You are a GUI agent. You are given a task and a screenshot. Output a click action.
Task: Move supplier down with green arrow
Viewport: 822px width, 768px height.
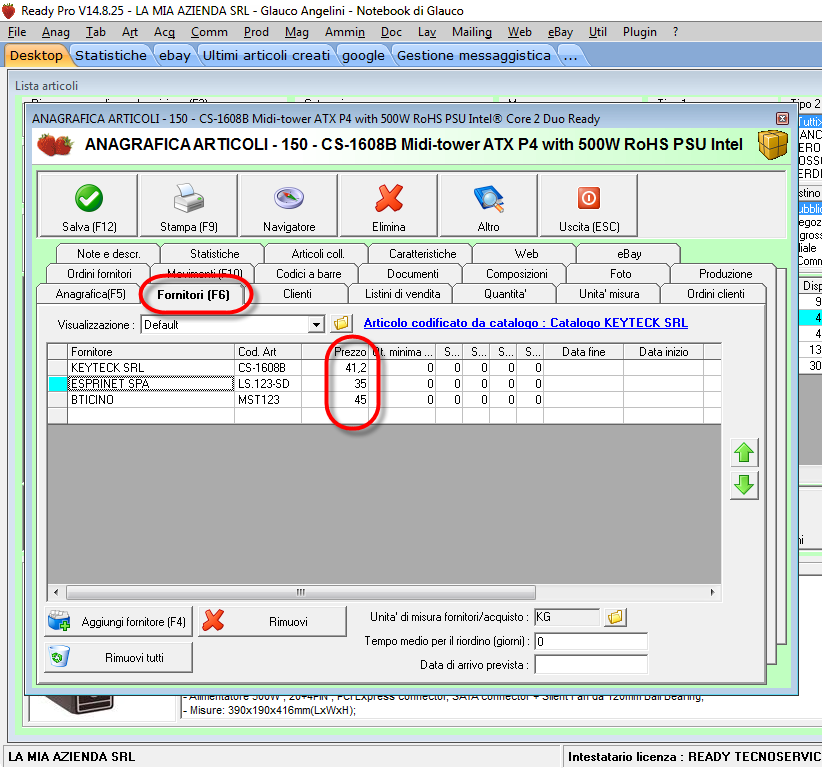pos(744,485)
